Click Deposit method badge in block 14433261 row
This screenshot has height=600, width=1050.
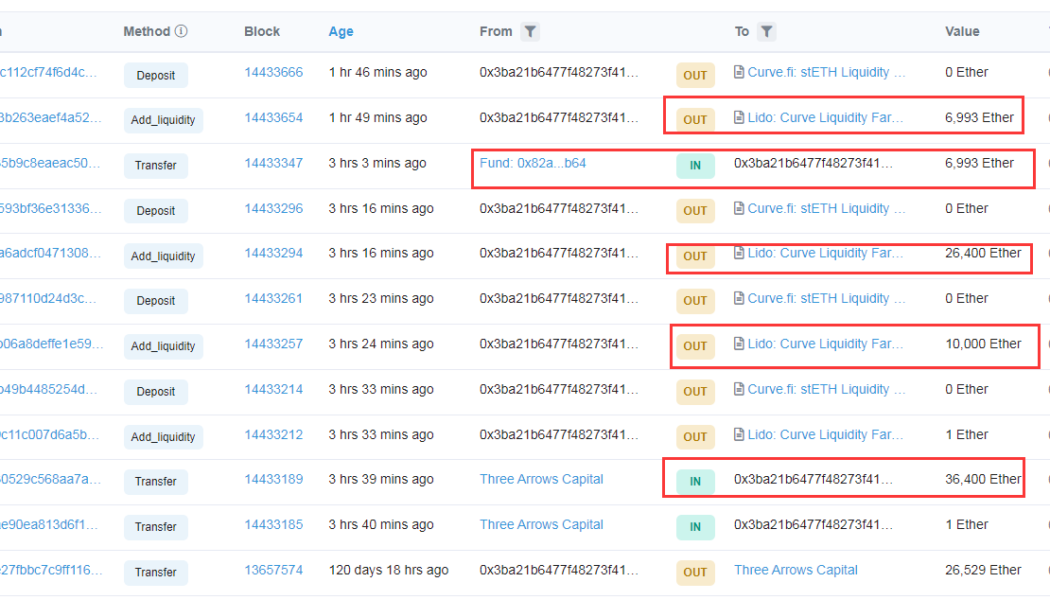[156, 301]
